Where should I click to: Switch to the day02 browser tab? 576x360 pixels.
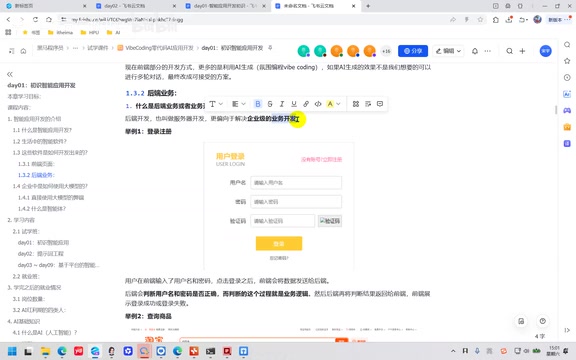coord(133,6)
